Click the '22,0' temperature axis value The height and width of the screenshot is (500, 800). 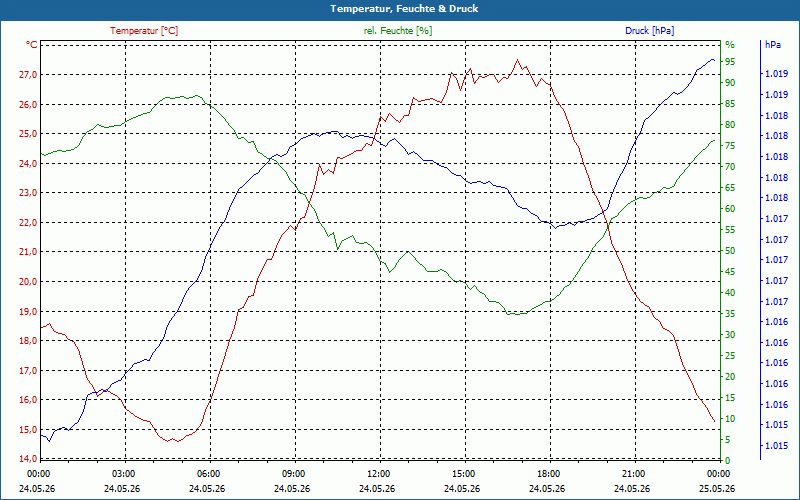[29, 222]
